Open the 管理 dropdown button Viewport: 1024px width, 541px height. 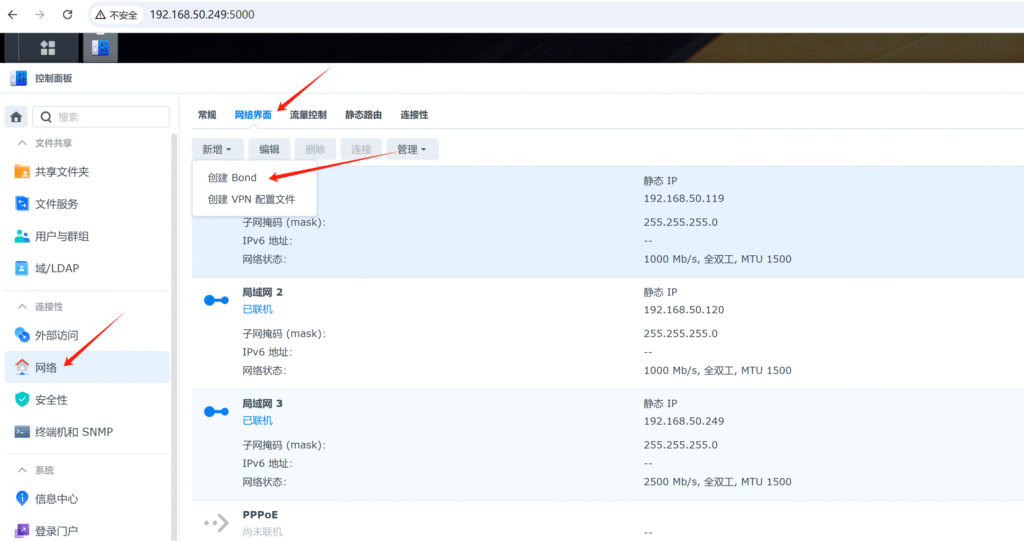411,149
